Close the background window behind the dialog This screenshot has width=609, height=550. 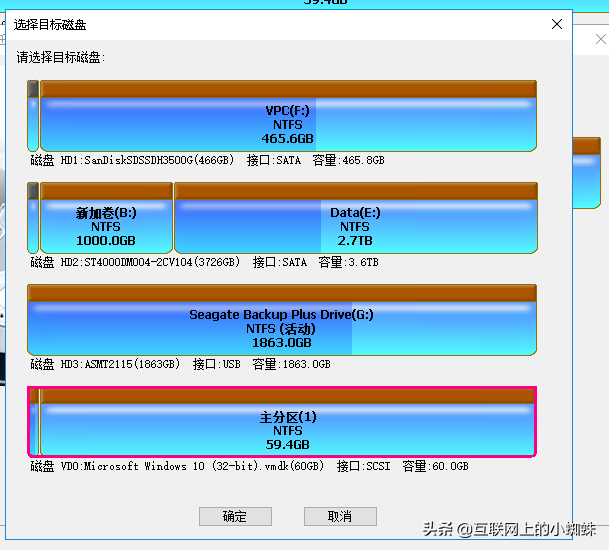[601, 39]
